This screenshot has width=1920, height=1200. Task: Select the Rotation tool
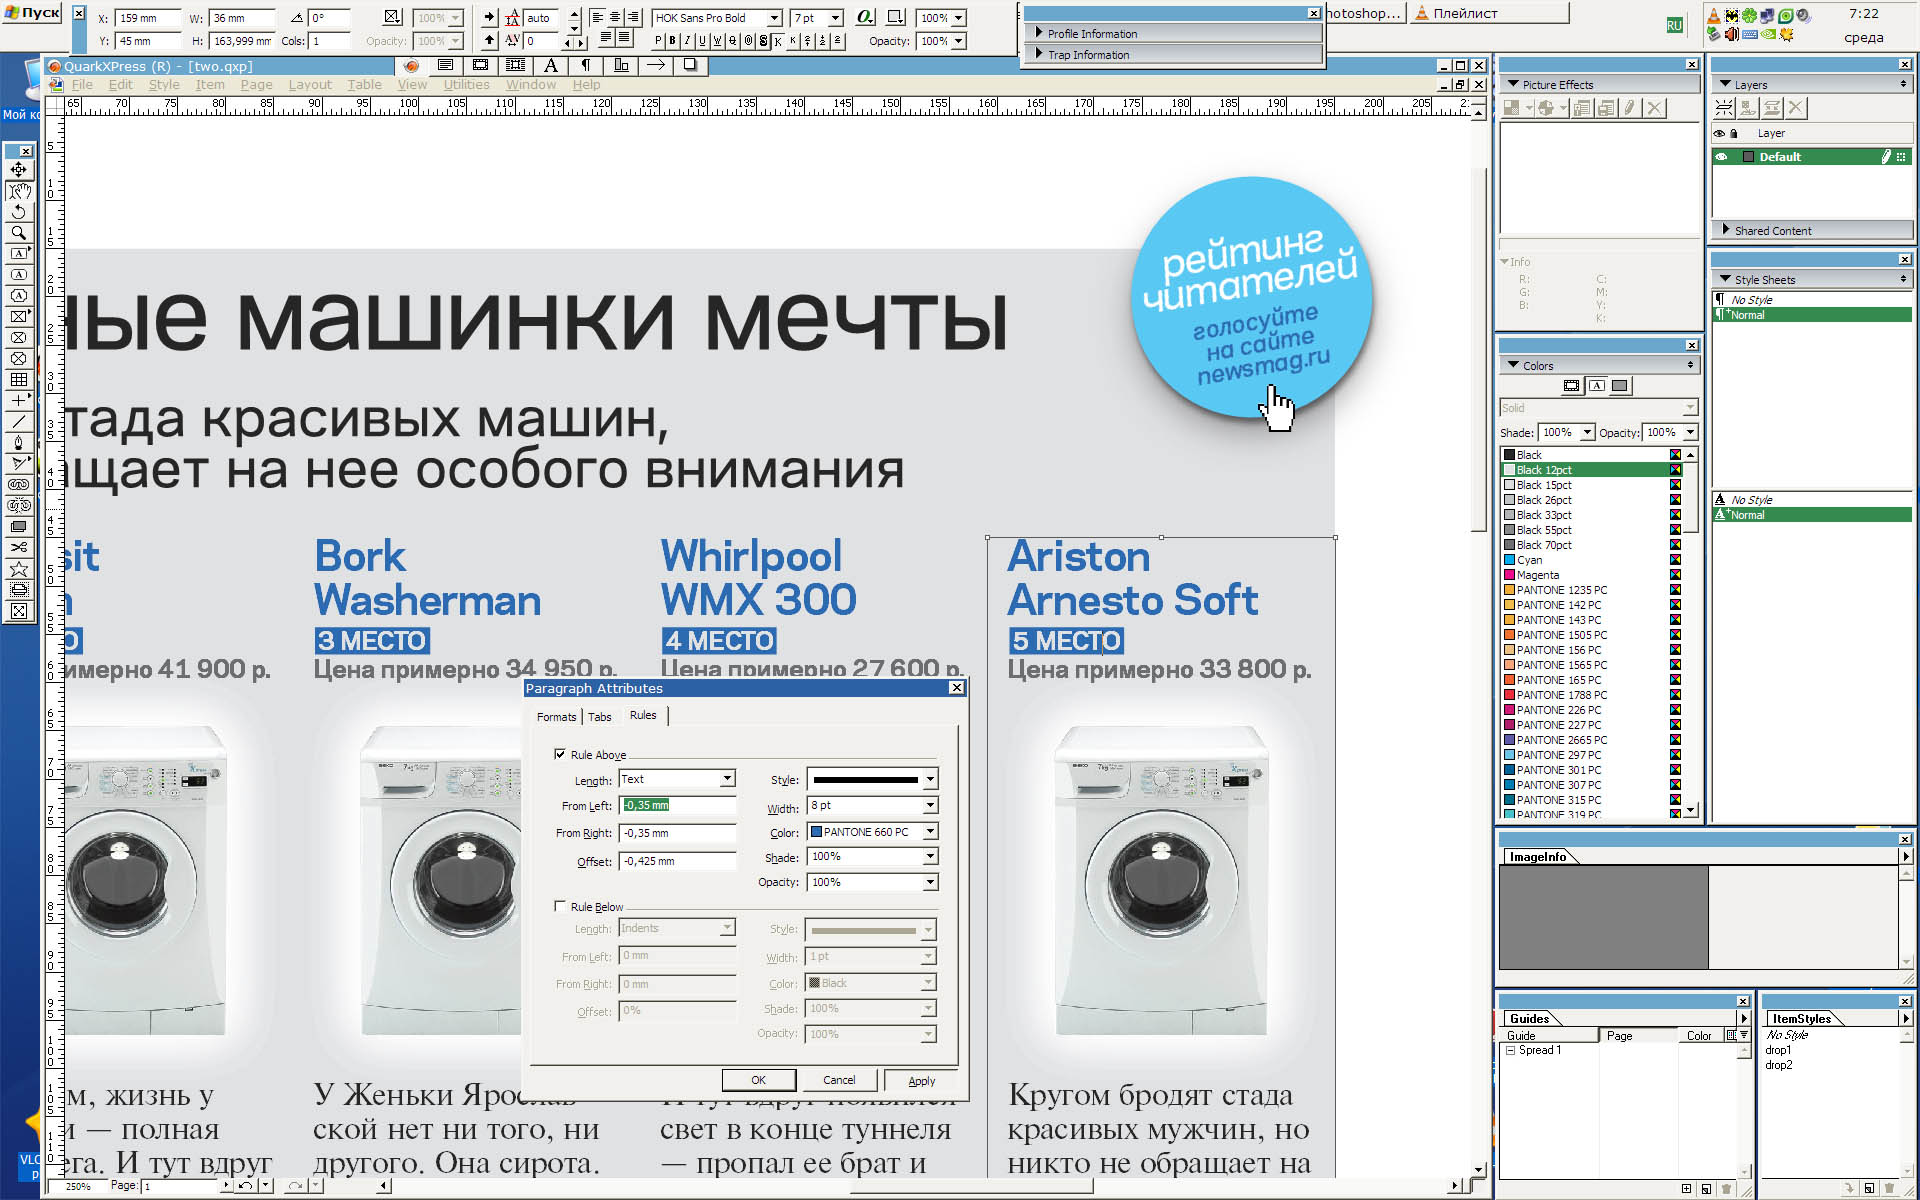[19, 212]
